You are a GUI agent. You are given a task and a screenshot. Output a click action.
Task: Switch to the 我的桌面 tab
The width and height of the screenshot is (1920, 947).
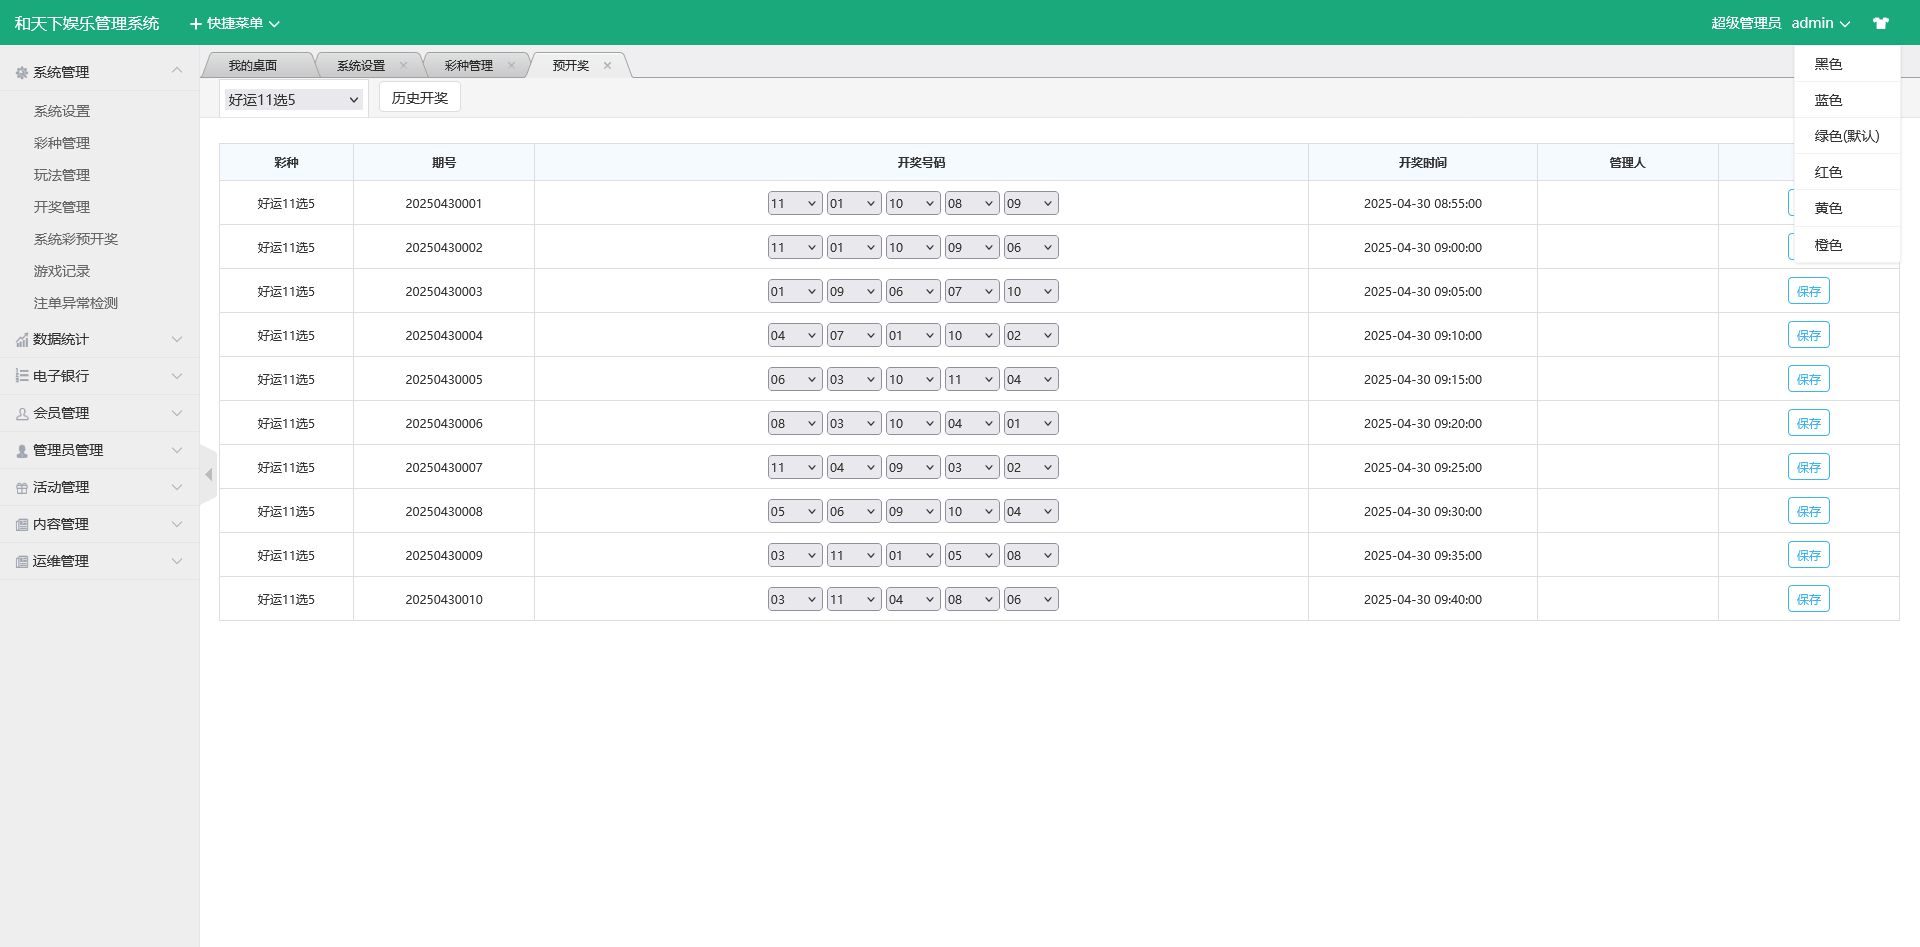252,66
